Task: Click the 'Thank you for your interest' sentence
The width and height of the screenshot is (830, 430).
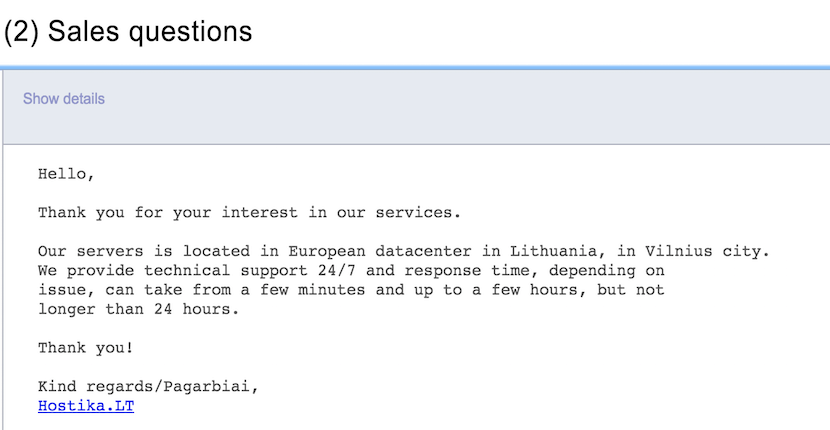Action: [x=249, y=213]
